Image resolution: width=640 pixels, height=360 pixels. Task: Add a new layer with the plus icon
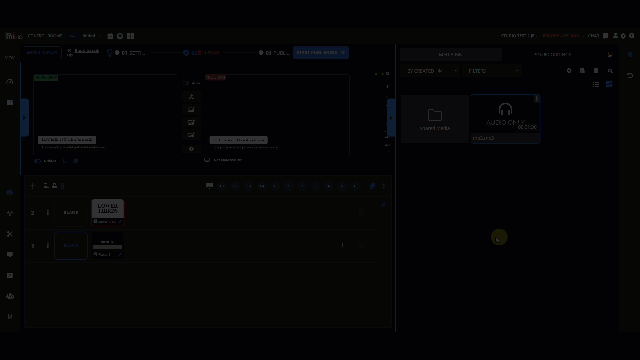click(33, 186)
